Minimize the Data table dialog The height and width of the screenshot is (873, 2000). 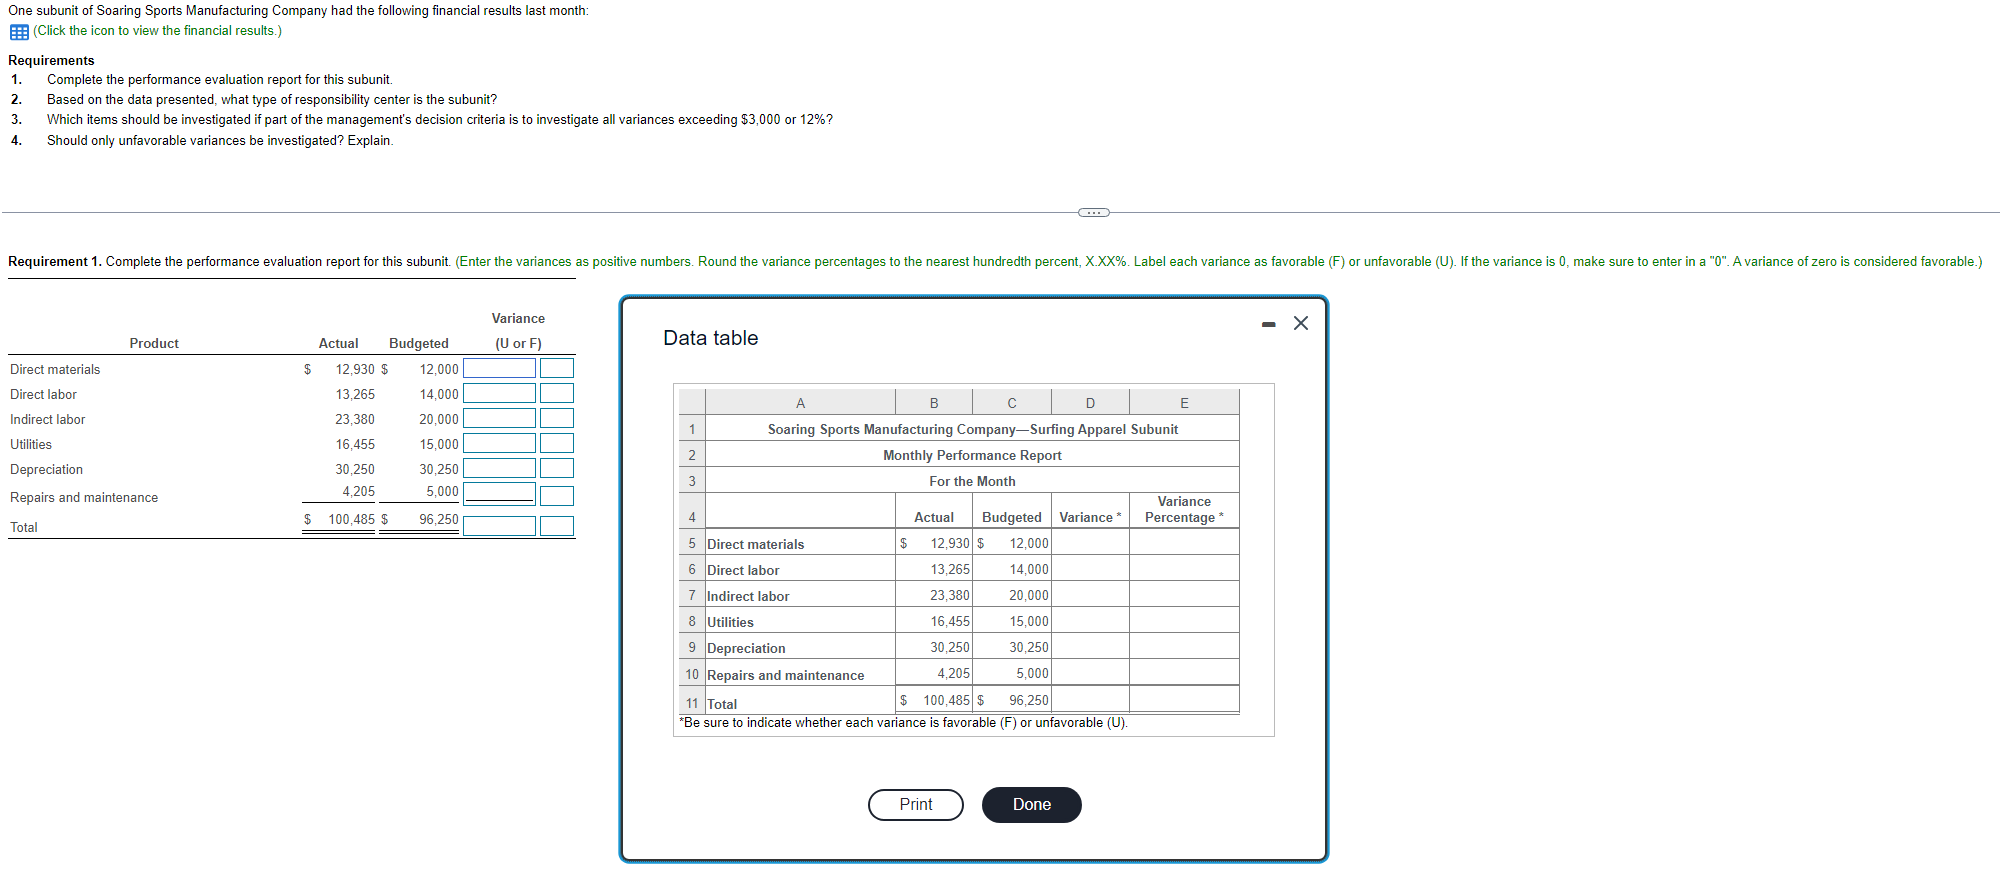click(x=1269, y=324)
